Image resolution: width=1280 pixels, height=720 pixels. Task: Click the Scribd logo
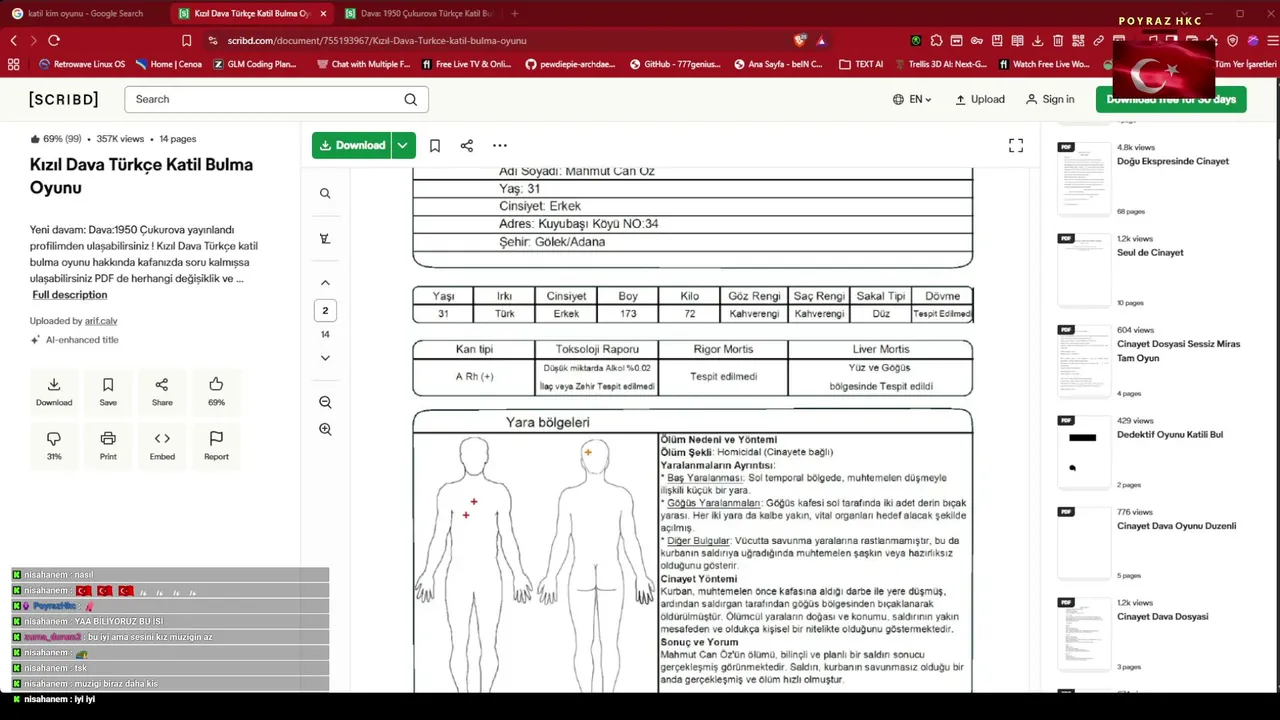(64, 99)
